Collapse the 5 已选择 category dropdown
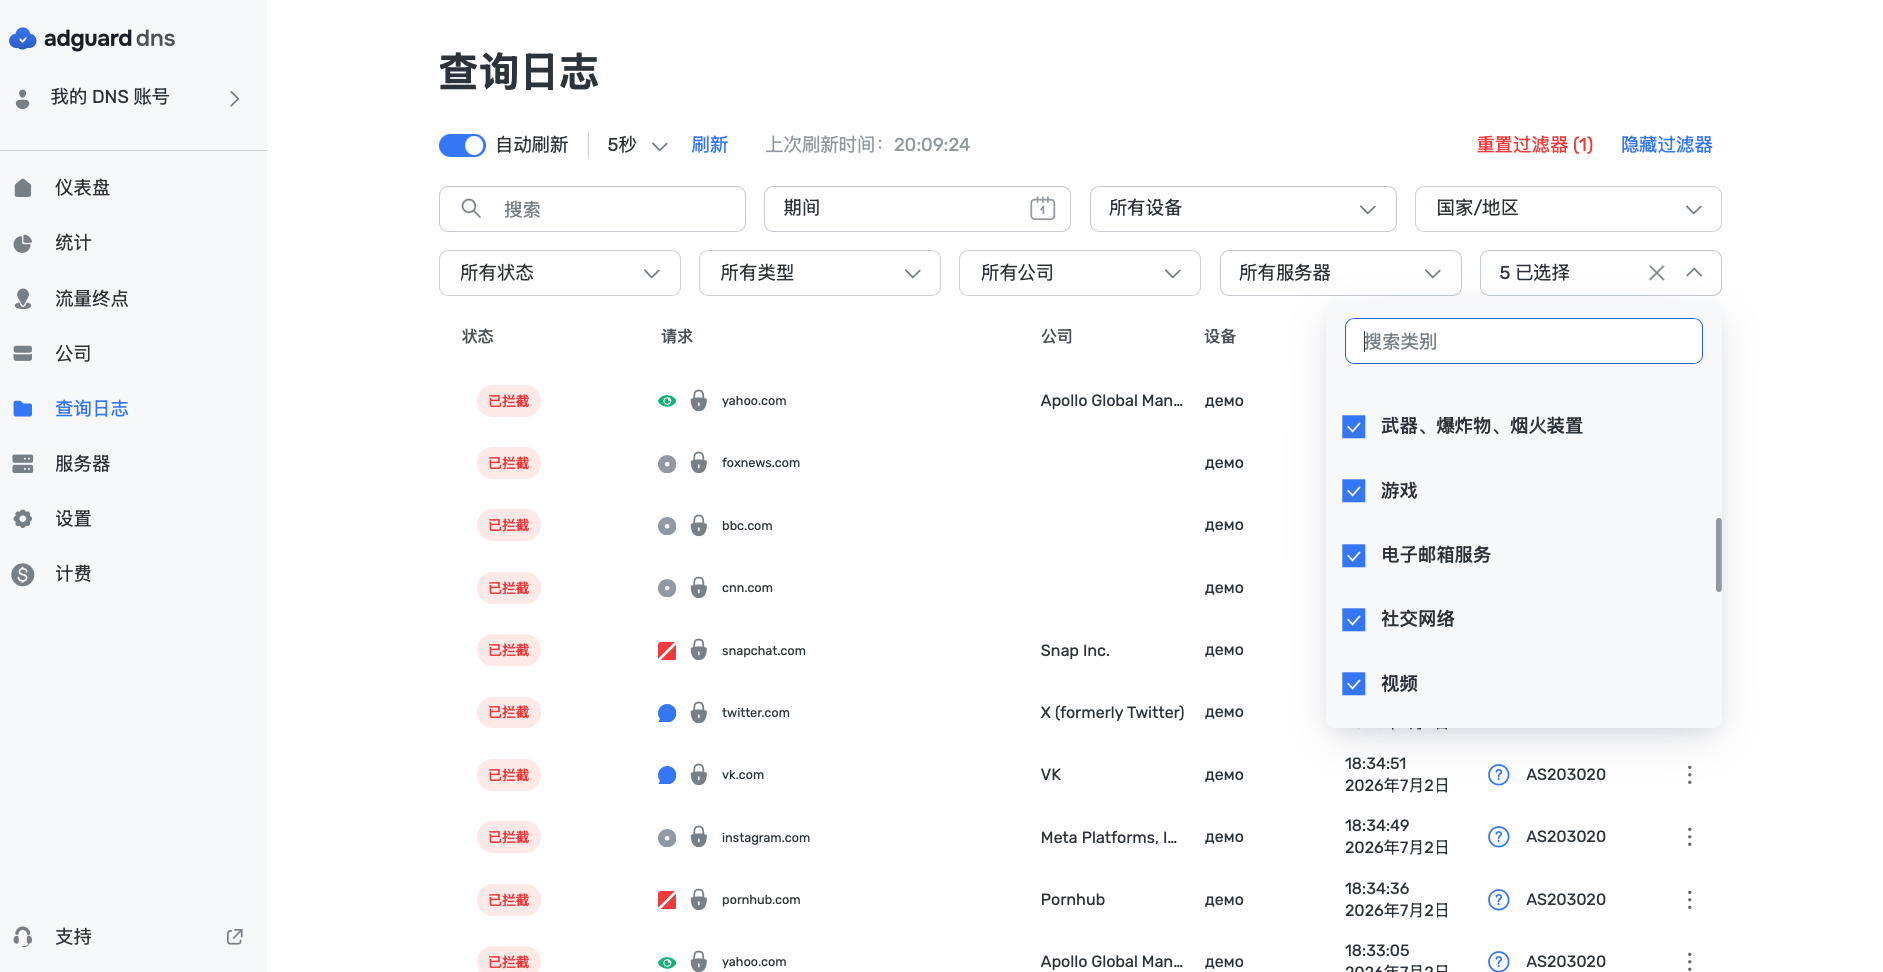 click(x=1694, y=273)
